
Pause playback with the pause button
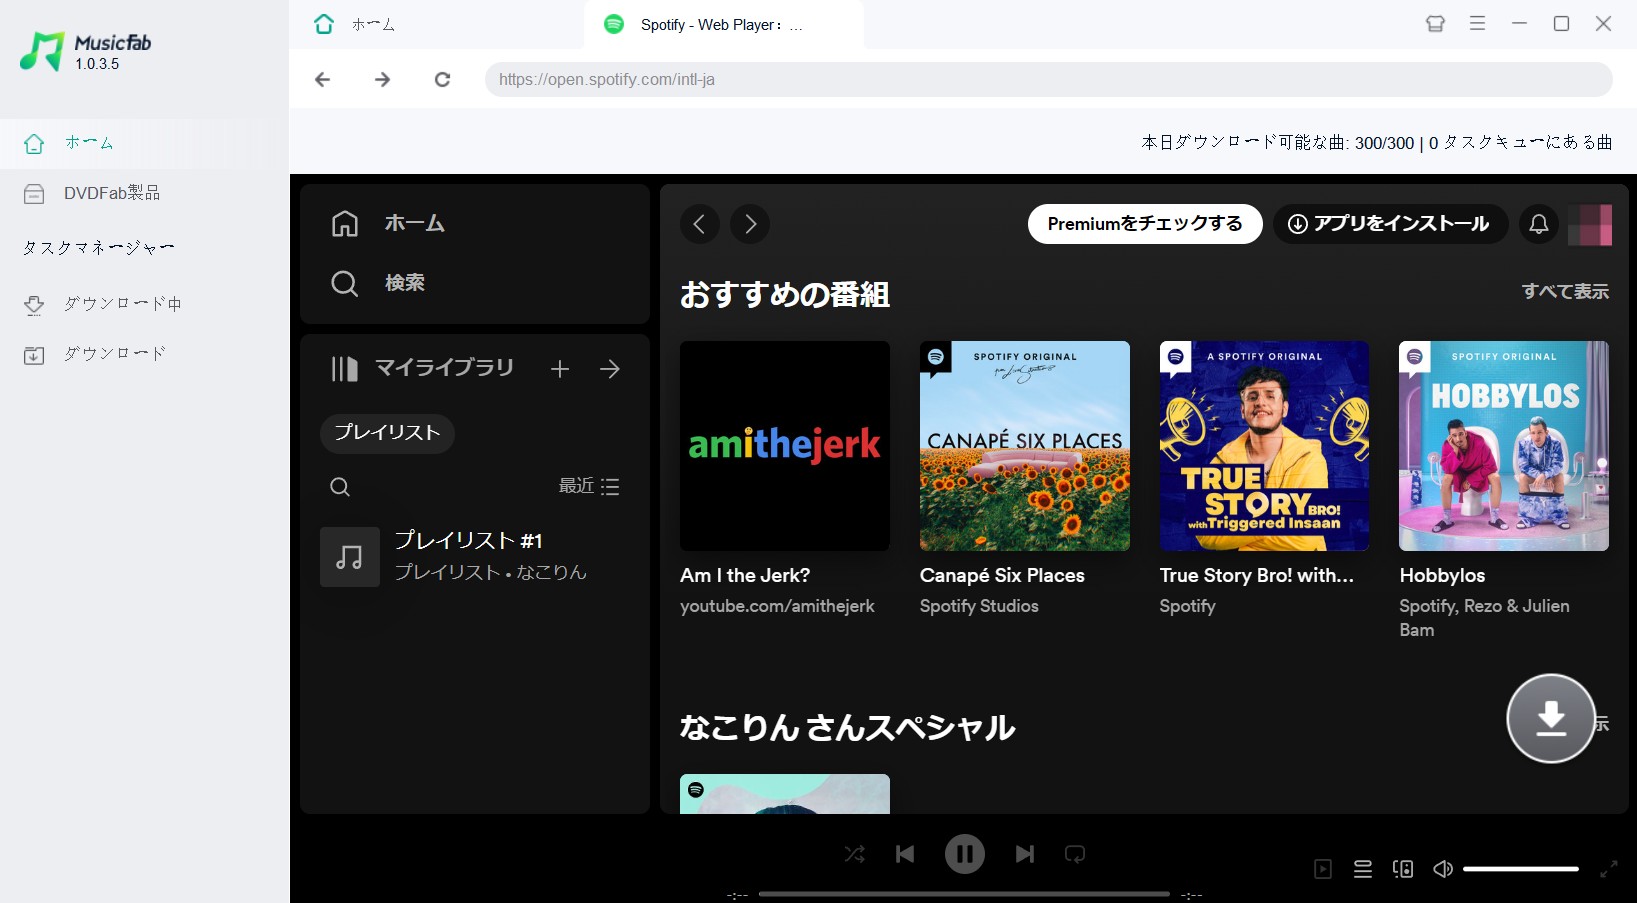pyautogui.click(x=965, y=854)
